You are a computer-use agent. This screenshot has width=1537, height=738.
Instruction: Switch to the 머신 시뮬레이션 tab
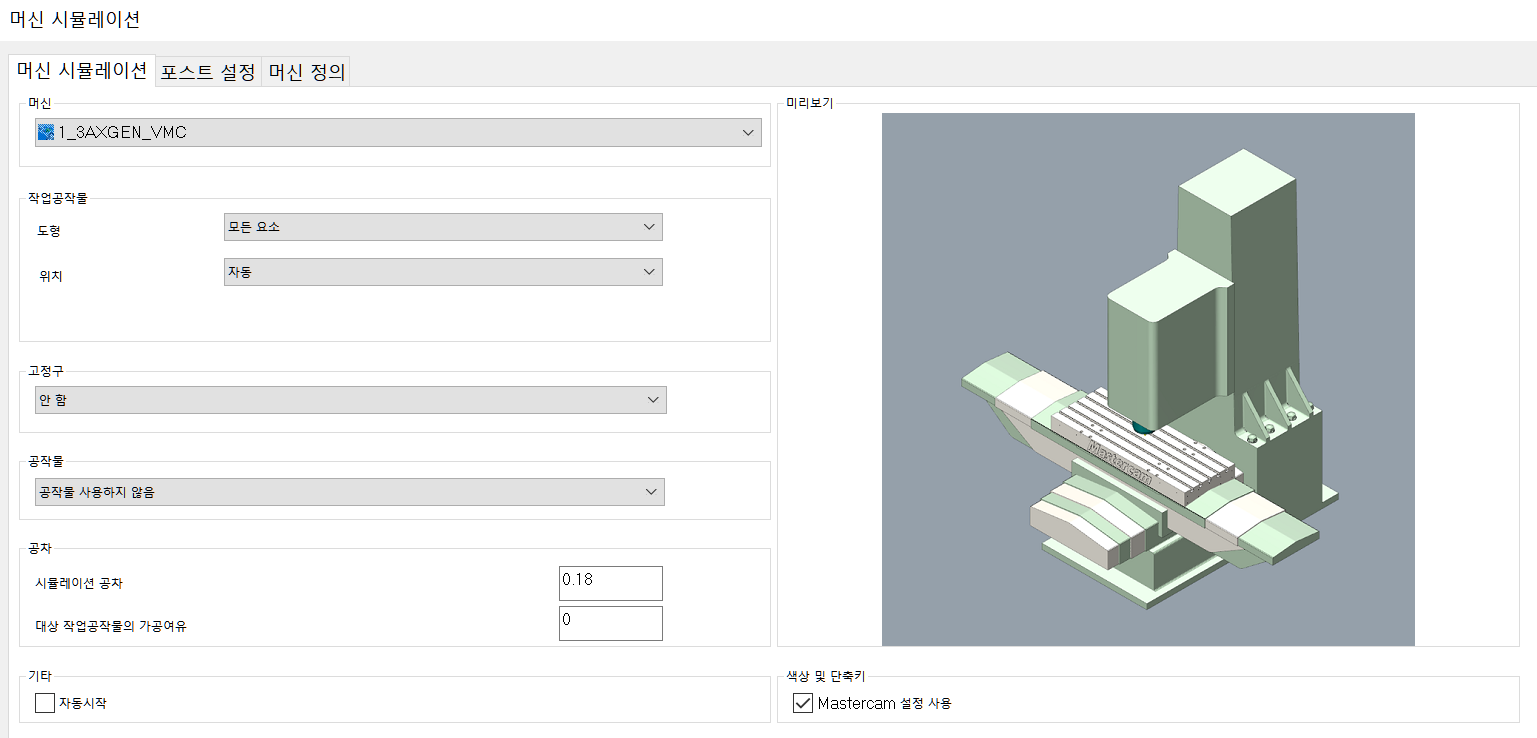[82, 71]
